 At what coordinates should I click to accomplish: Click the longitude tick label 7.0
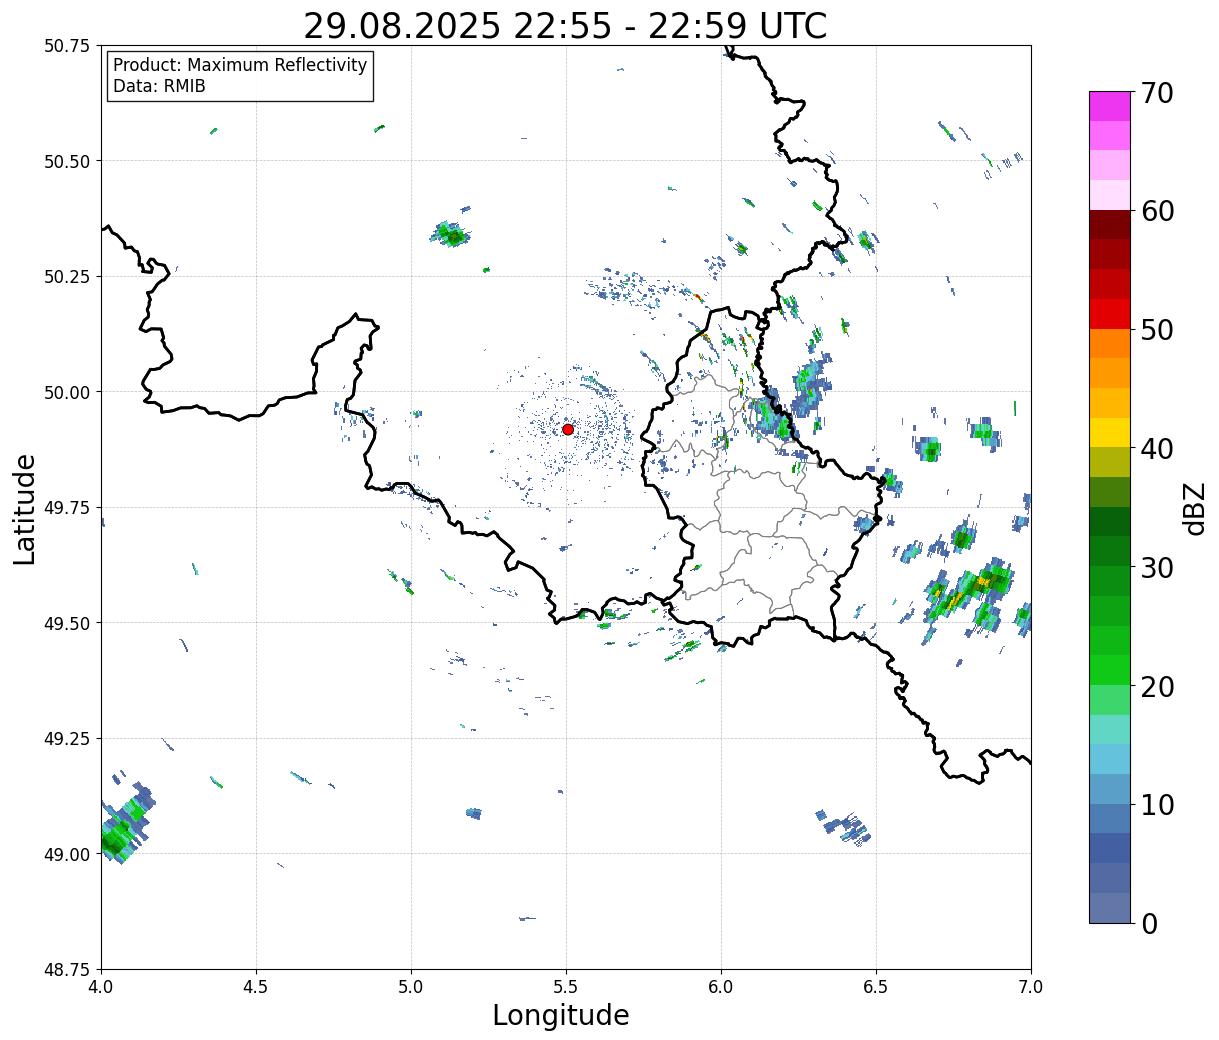(x=1031, y=987)
